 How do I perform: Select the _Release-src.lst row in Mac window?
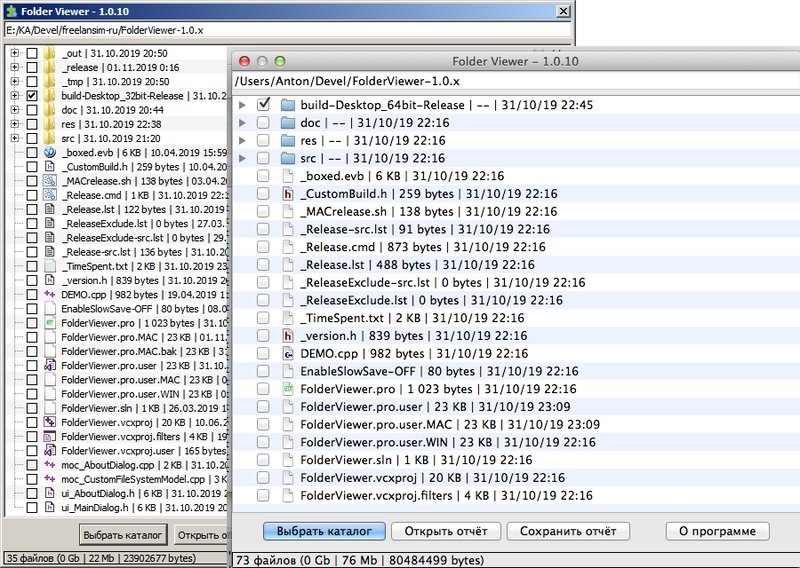click(x=516, y=229)
